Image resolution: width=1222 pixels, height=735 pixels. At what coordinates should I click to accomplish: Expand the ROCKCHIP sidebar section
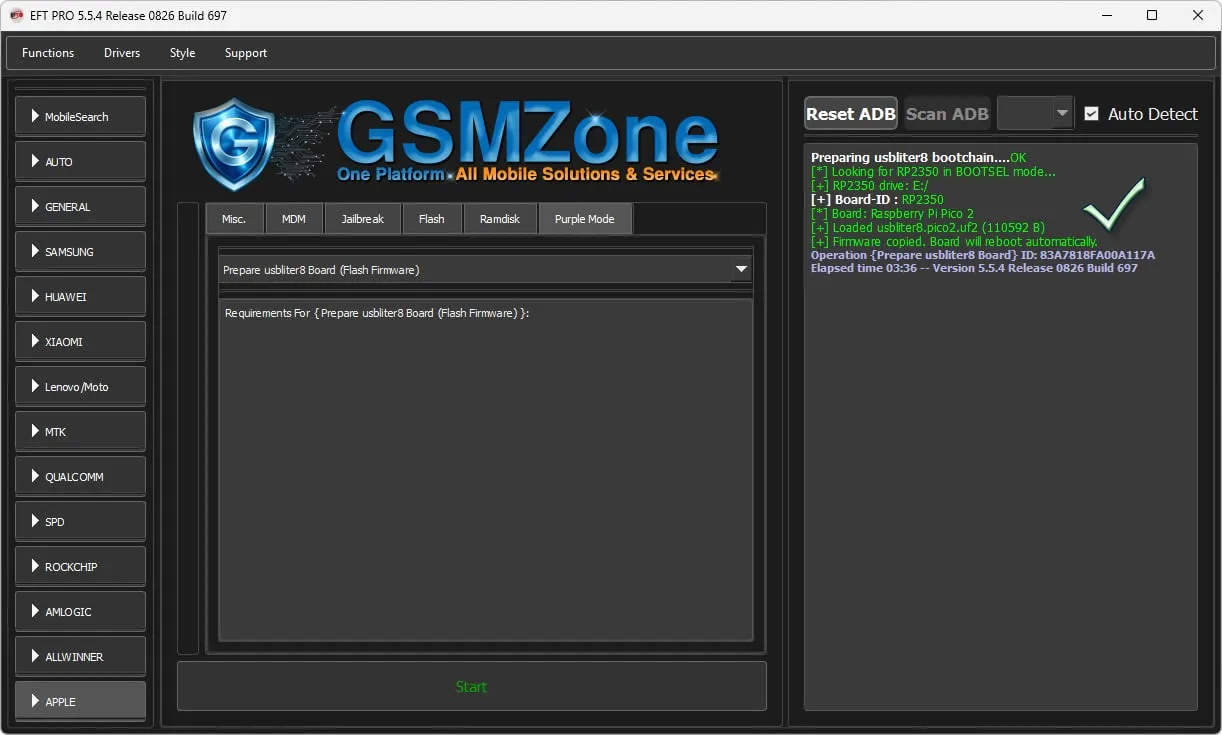point(80,567)
